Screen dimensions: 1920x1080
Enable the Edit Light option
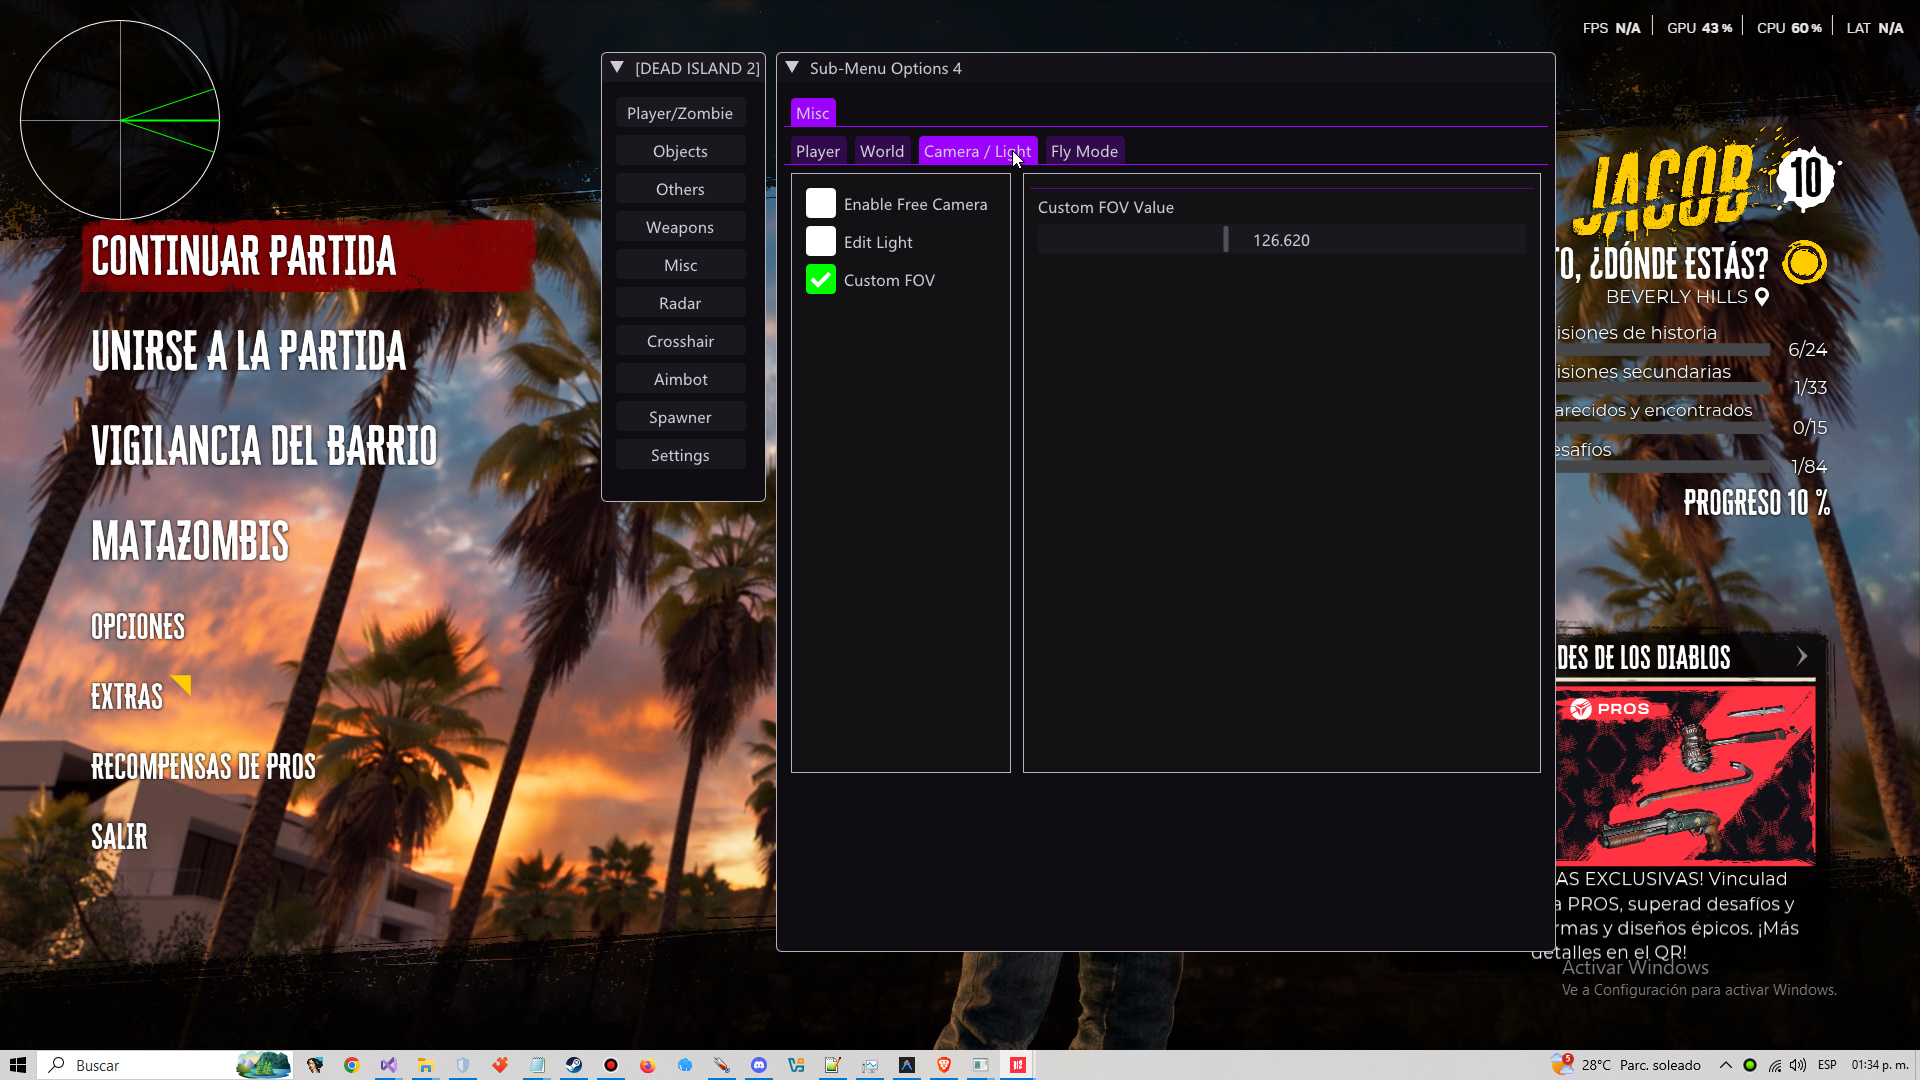(x=820, y=241)
